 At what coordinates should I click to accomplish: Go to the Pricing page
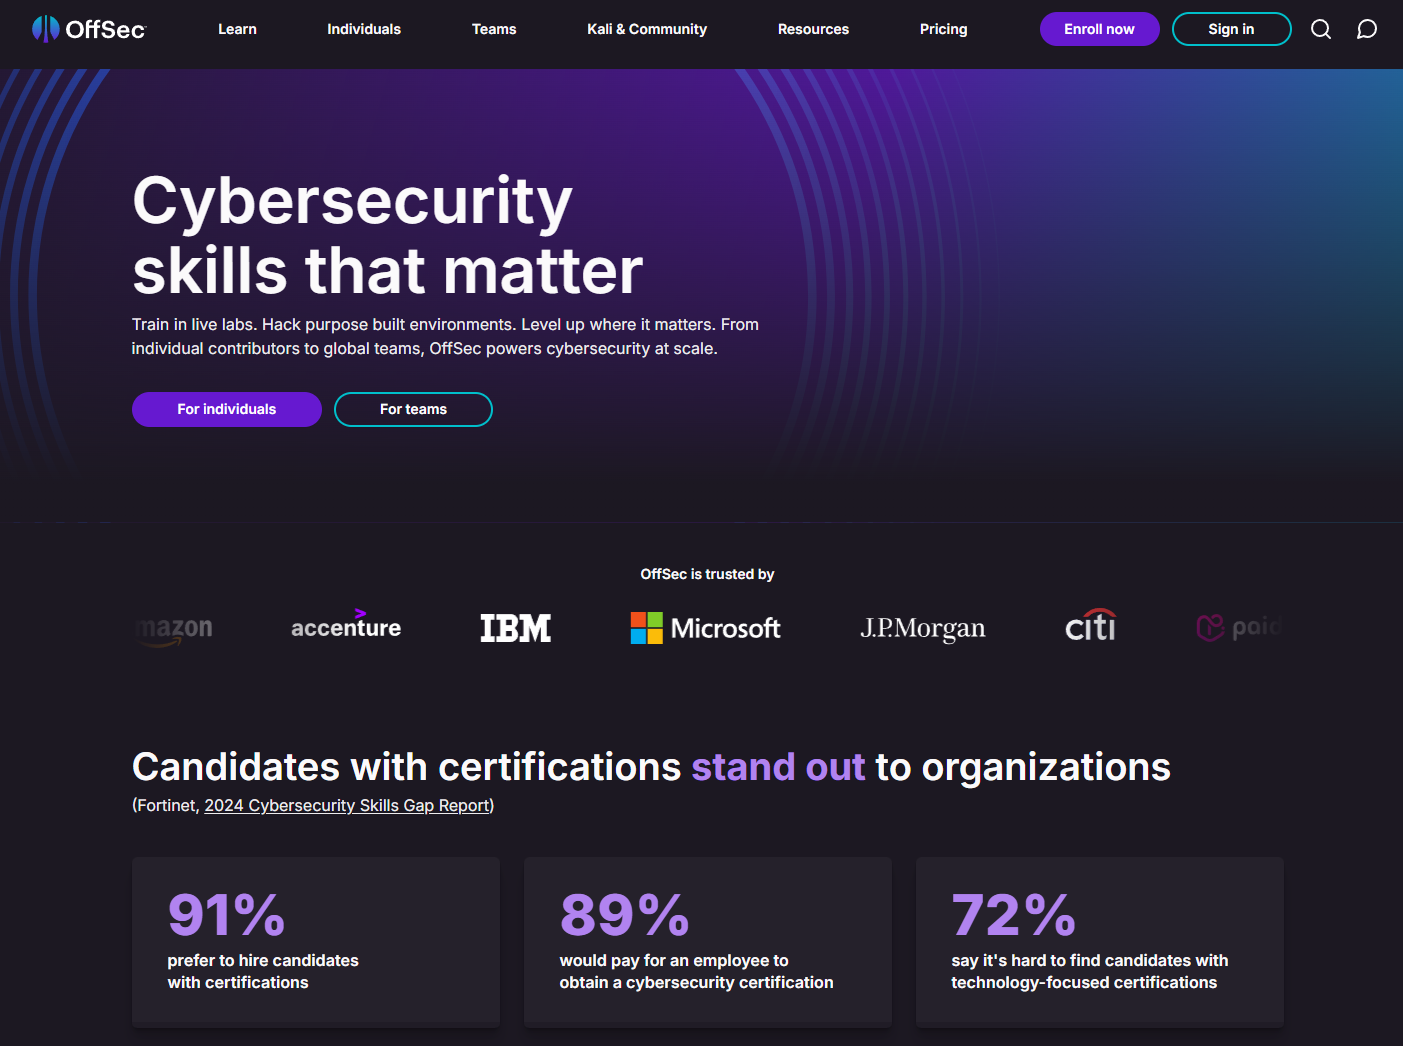point(943,29)
